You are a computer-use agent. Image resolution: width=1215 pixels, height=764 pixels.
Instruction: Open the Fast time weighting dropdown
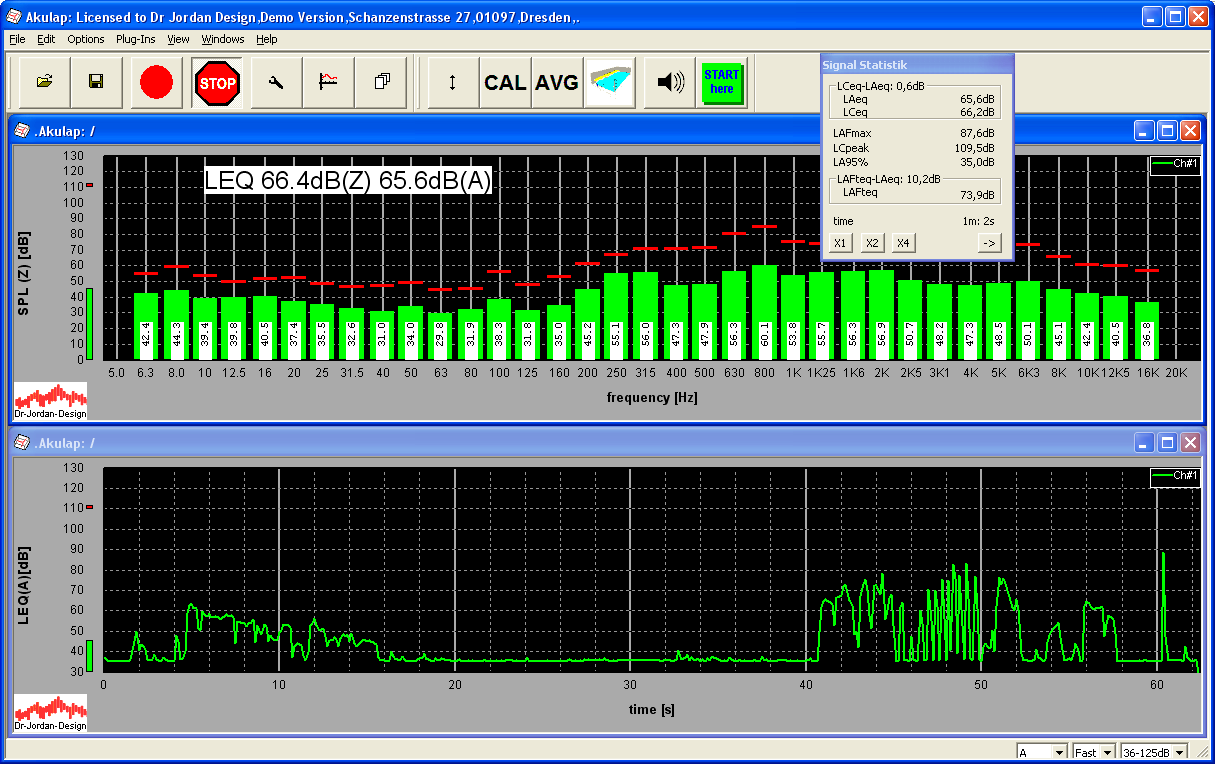[x=1109, y=752]
